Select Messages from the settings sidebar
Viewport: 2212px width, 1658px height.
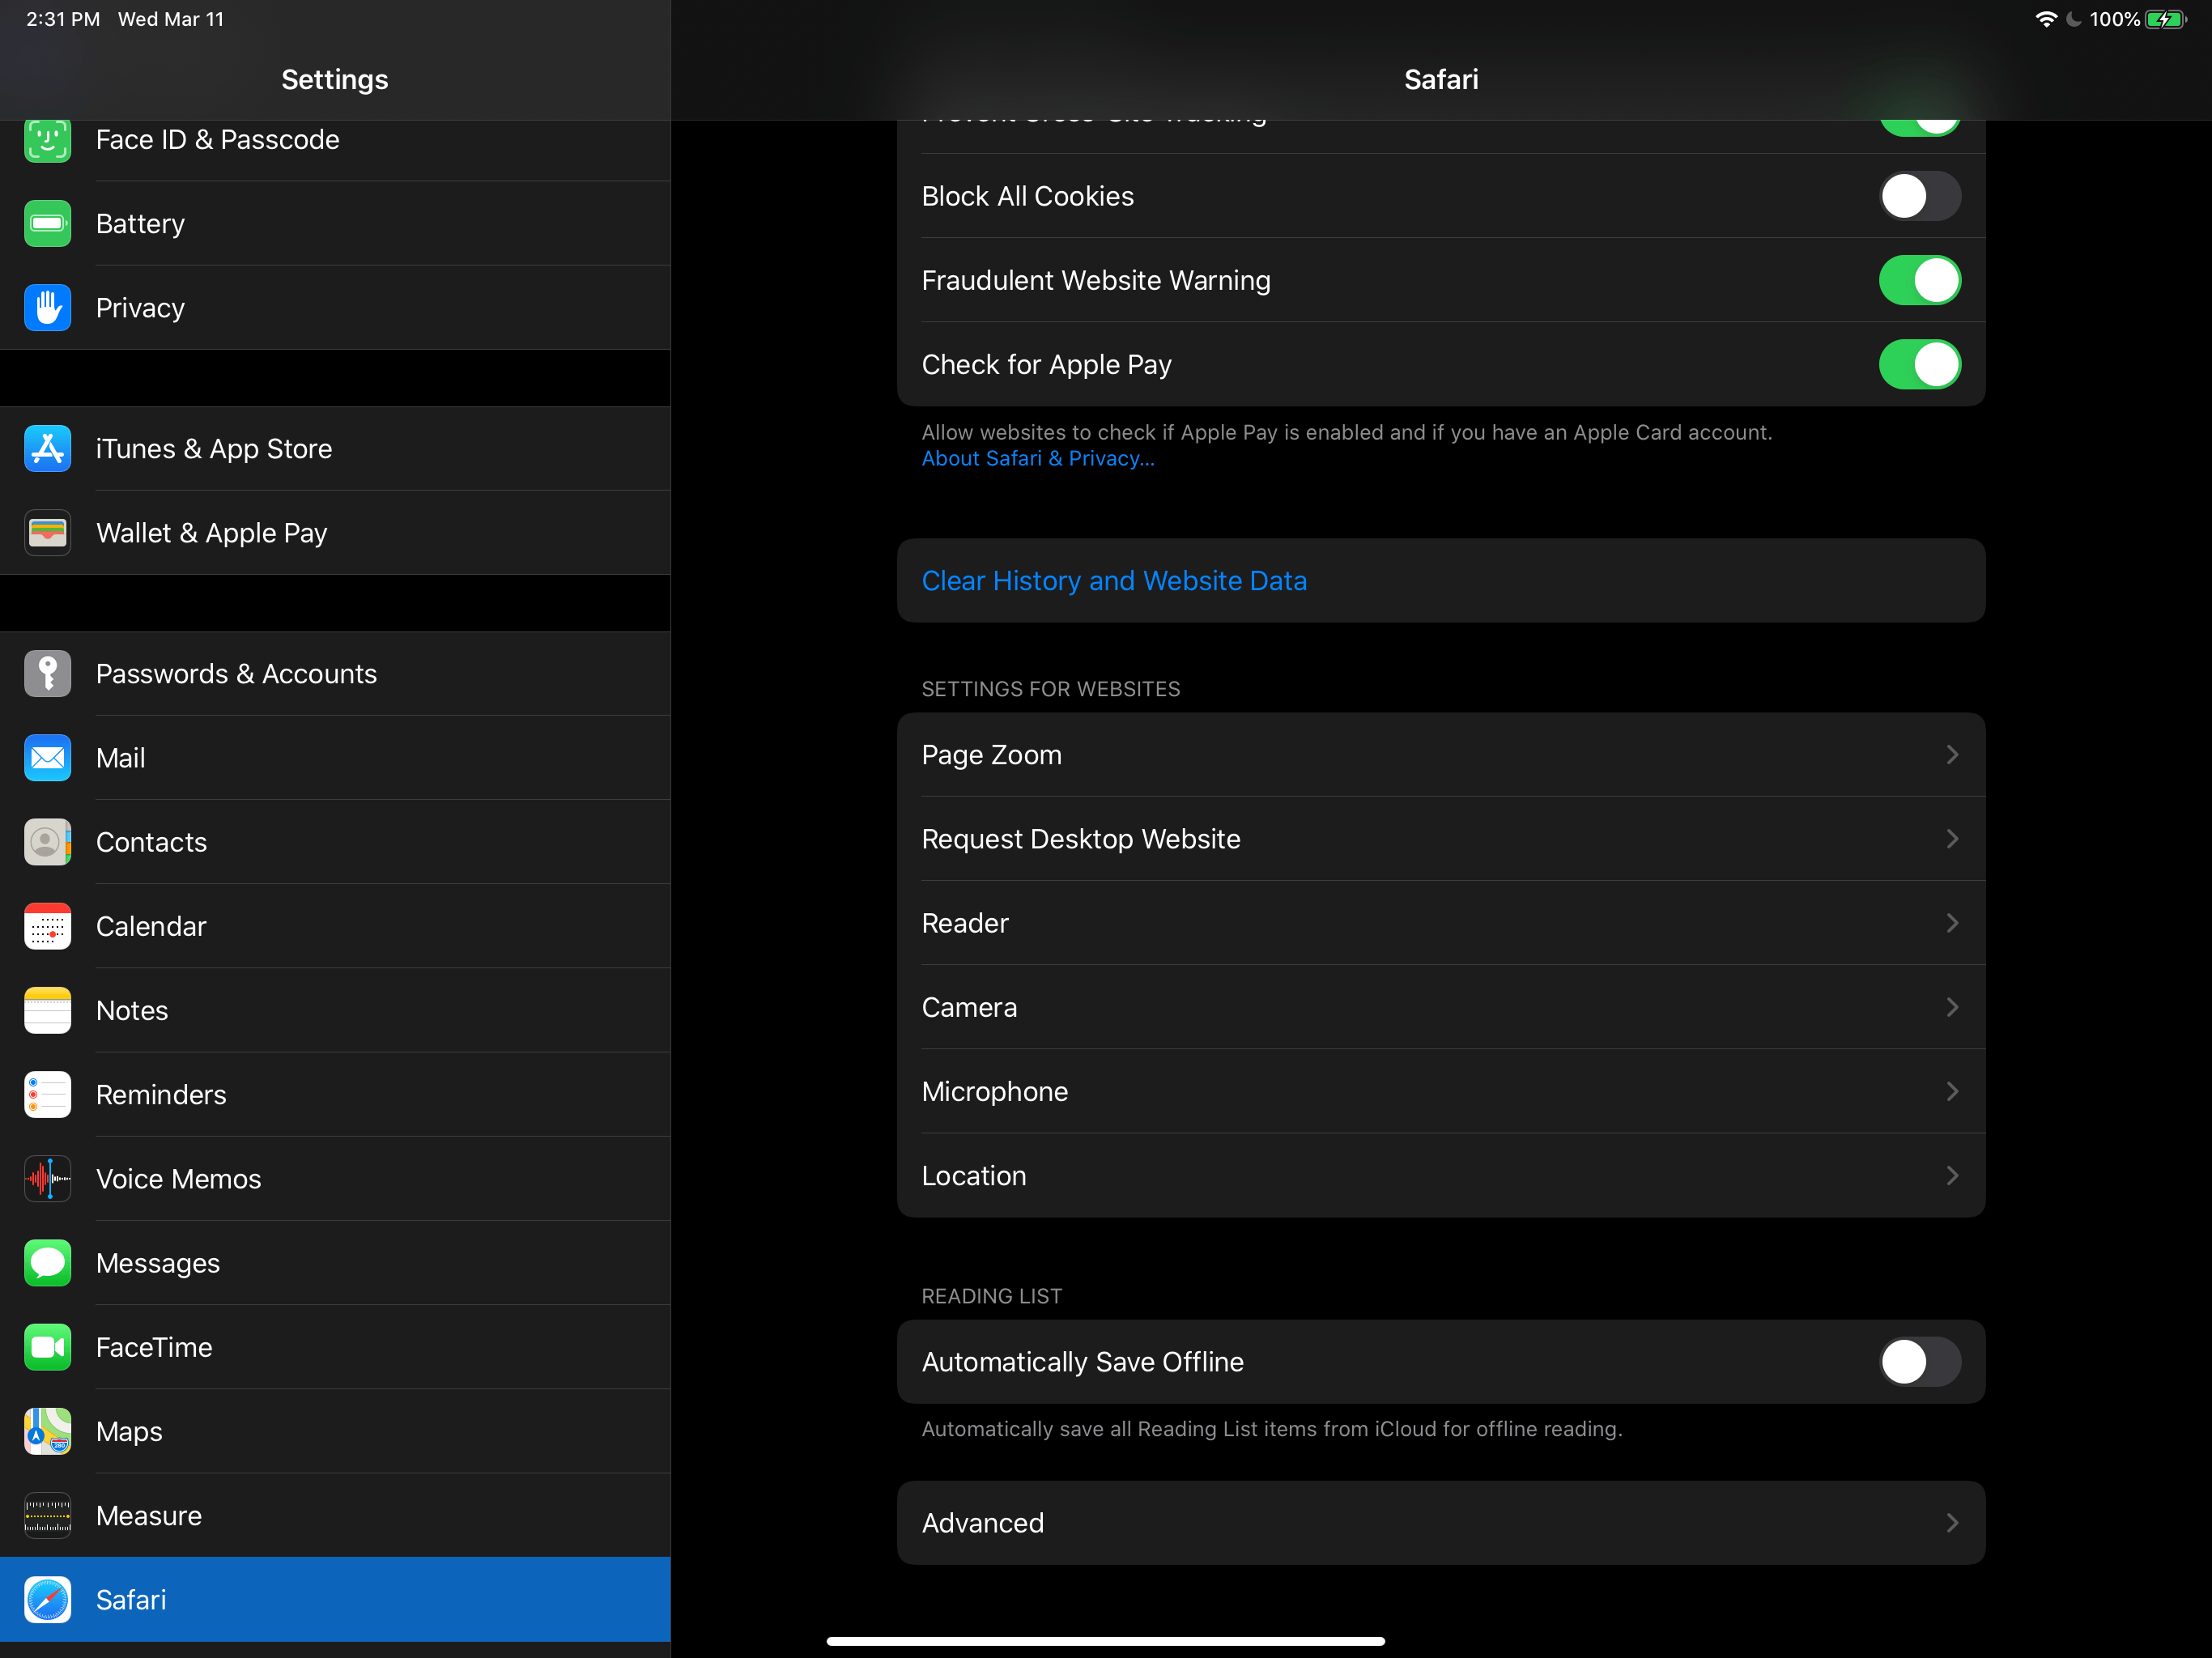click(x=157, y=1262)
